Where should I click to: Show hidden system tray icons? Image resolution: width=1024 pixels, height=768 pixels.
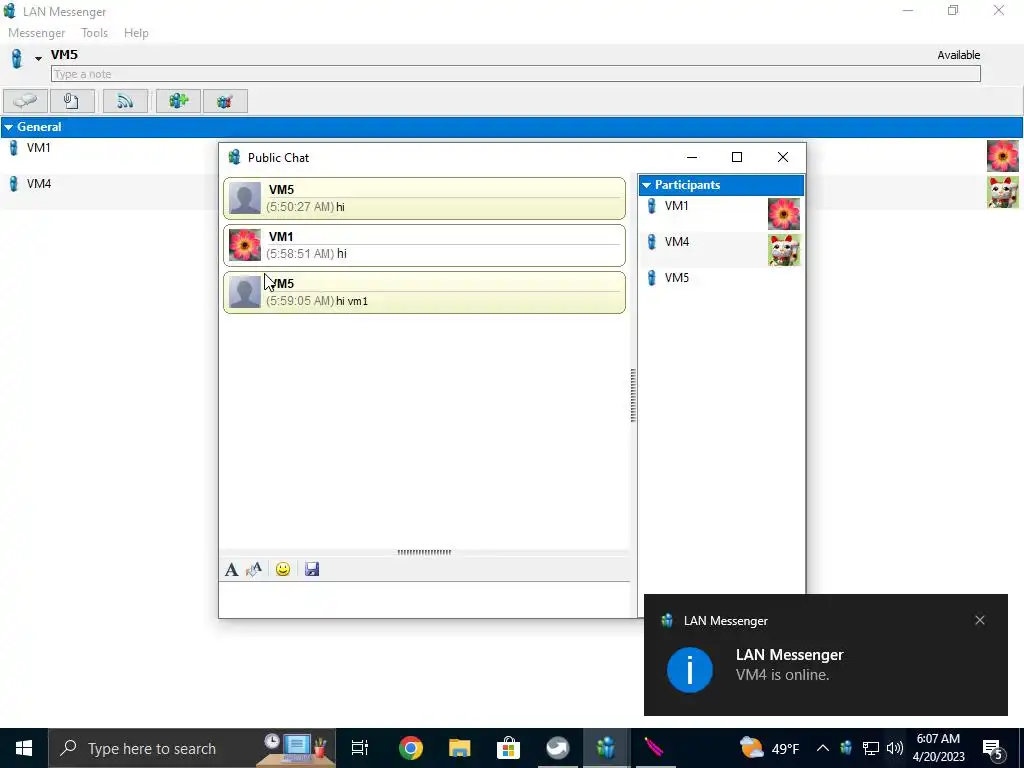pos(823,748)
